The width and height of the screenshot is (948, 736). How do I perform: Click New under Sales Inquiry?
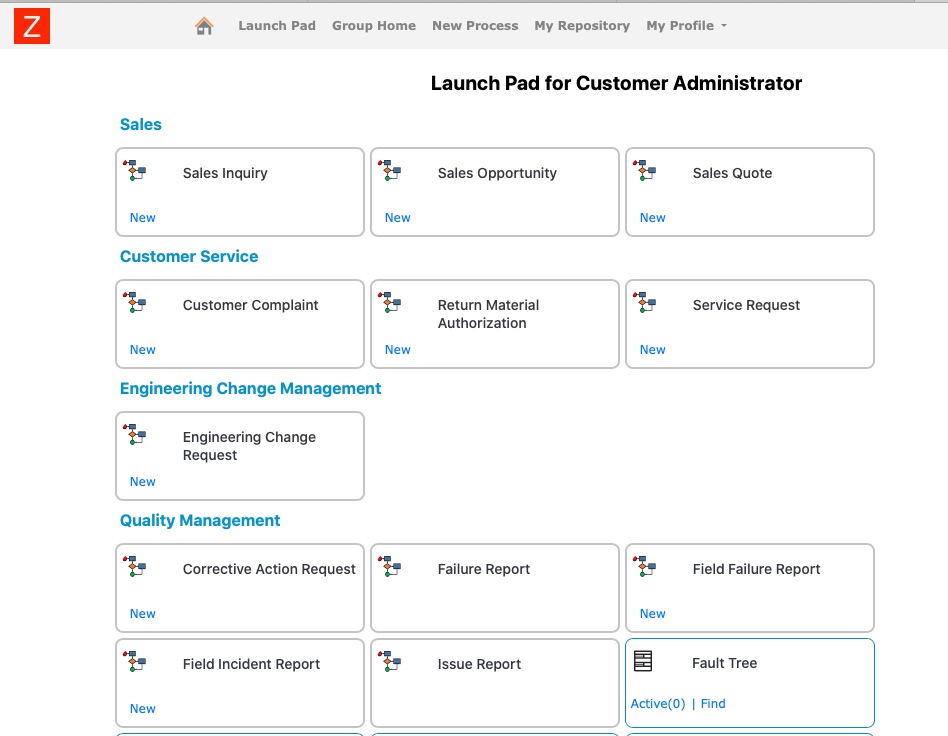tap(143, 218)
